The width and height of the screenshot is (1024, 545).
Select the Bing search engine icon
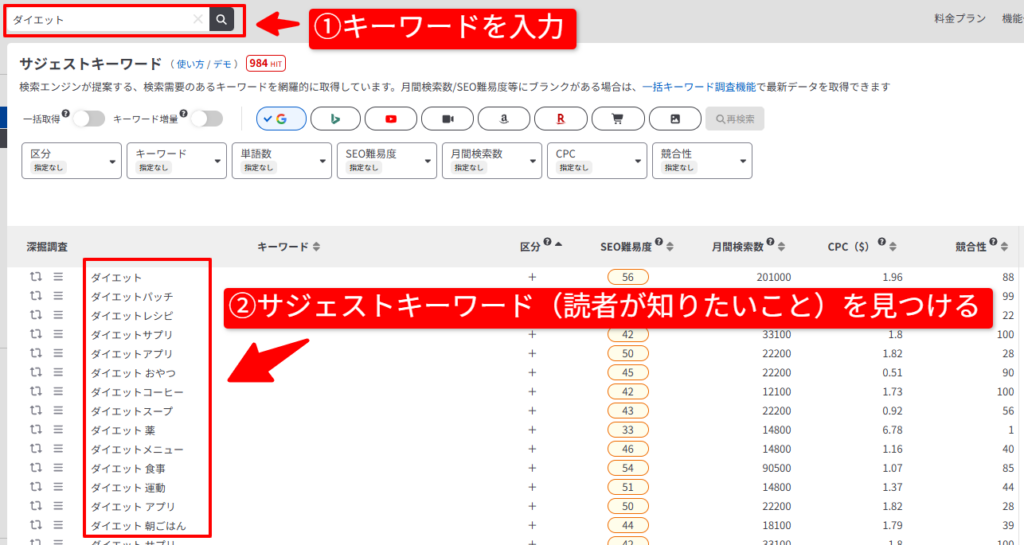tap(335, 119)
